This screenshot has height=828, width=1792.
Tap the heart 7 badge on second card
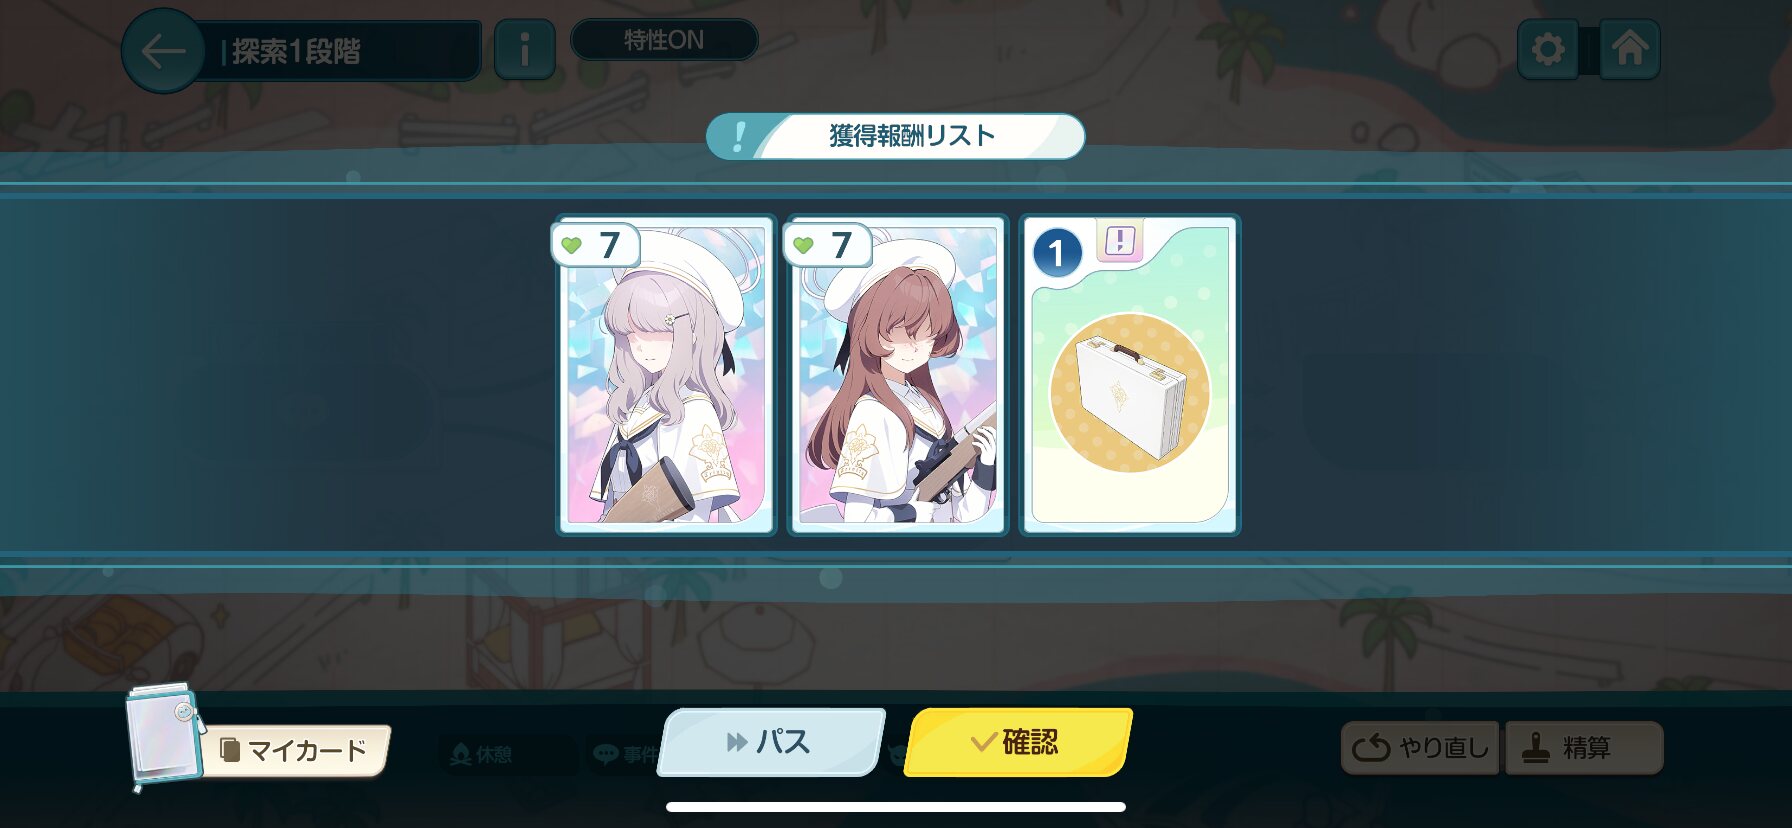pos(826,245)
